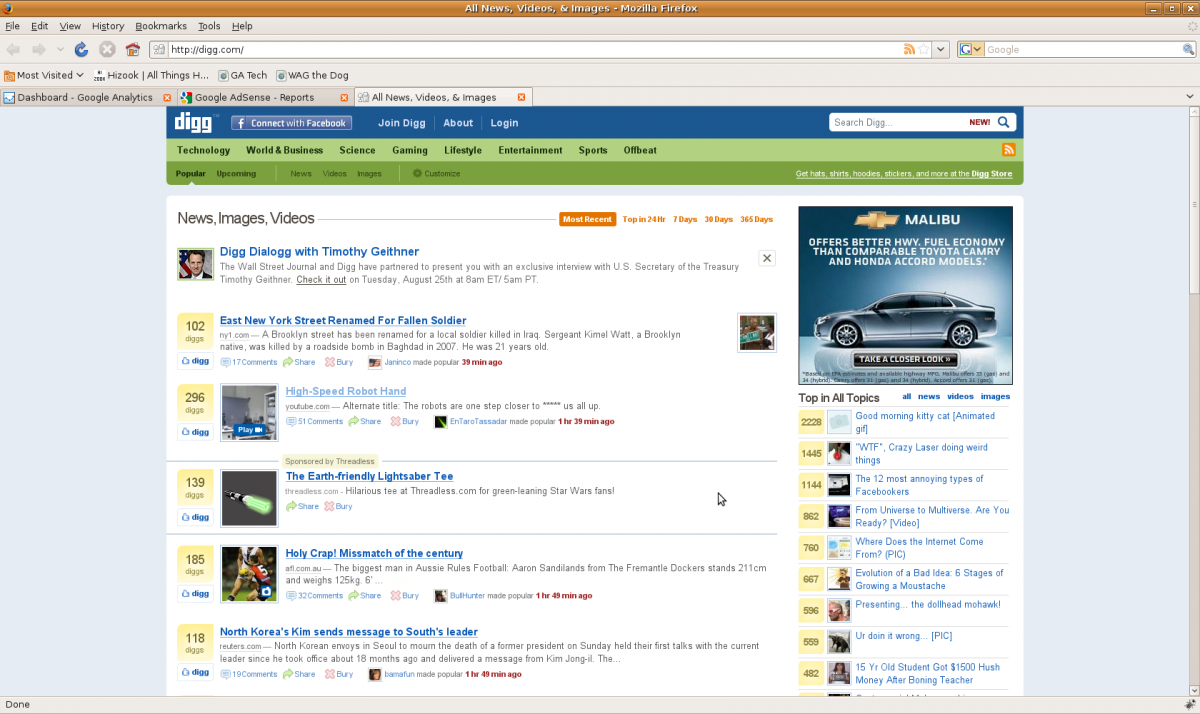Screen dimensions: 1200x714
Task: Dismiss the Digg Dialogg announcement with X
Action: [x=767, y=258]
